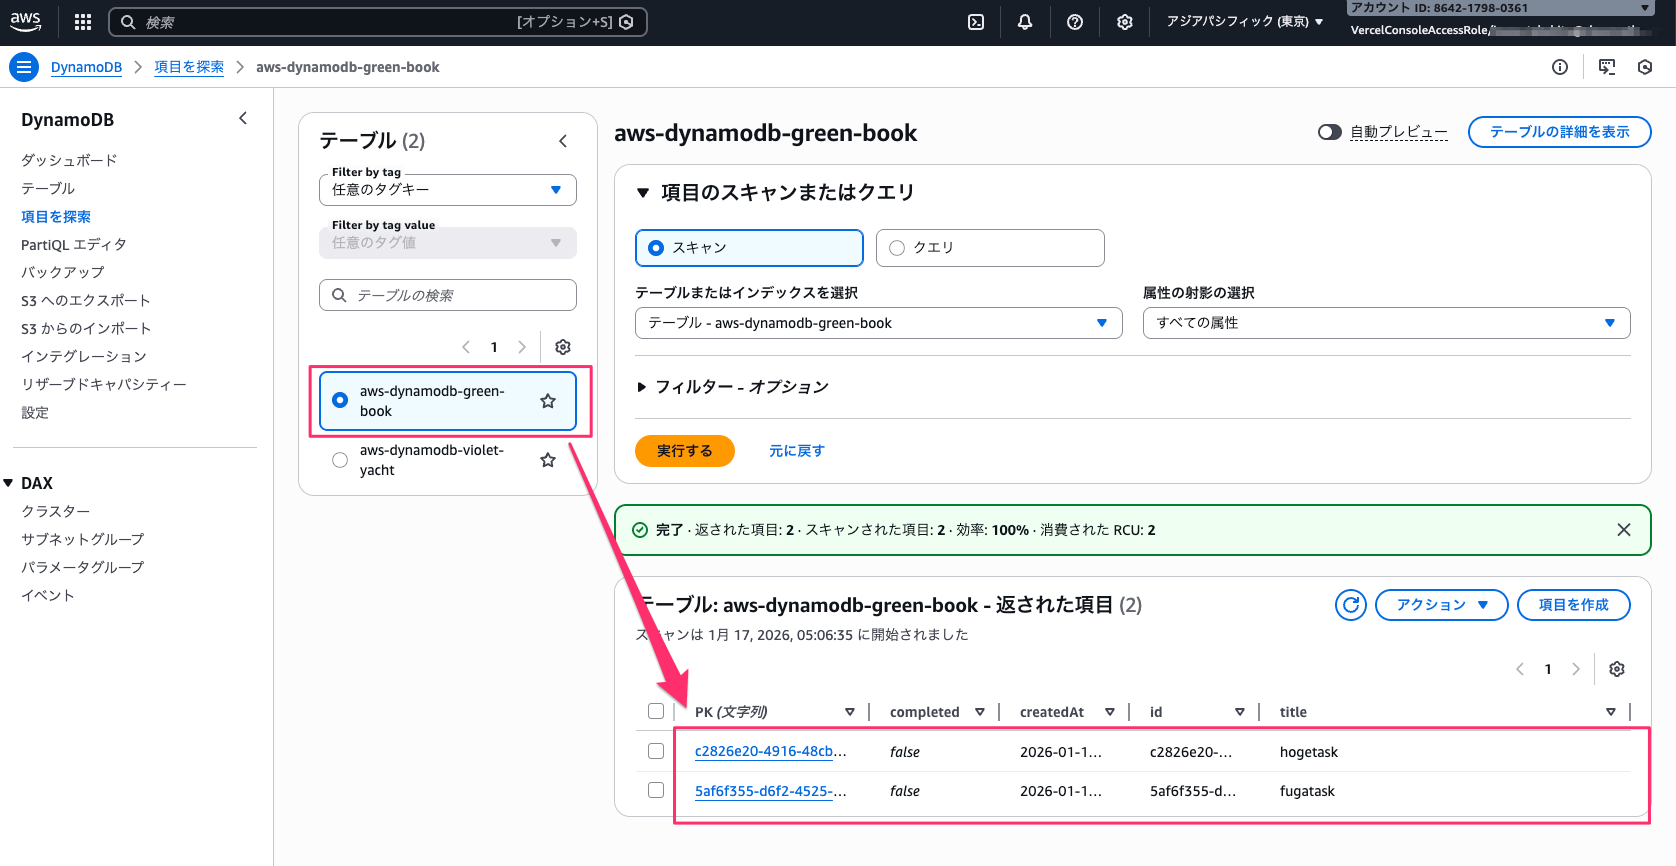Select the クエリ radio option

[x=897, y=248]
